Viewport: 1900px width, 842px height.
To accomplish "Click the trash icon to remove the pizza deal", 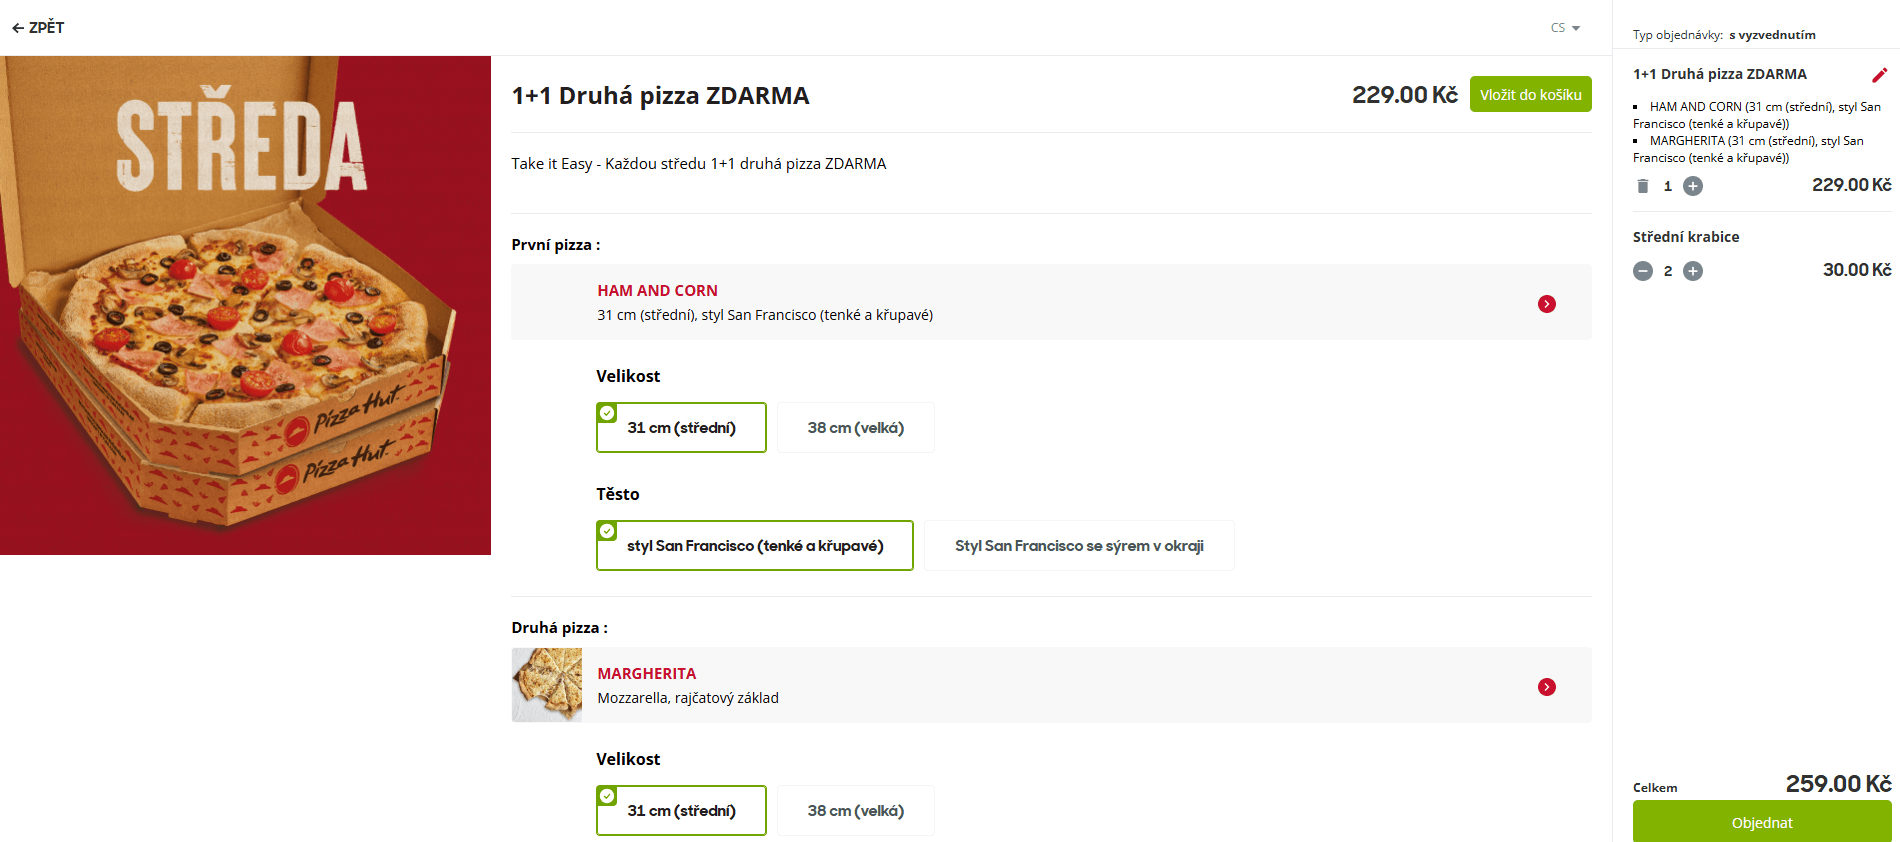I will pyautogui.click(x=1641, y=185).
